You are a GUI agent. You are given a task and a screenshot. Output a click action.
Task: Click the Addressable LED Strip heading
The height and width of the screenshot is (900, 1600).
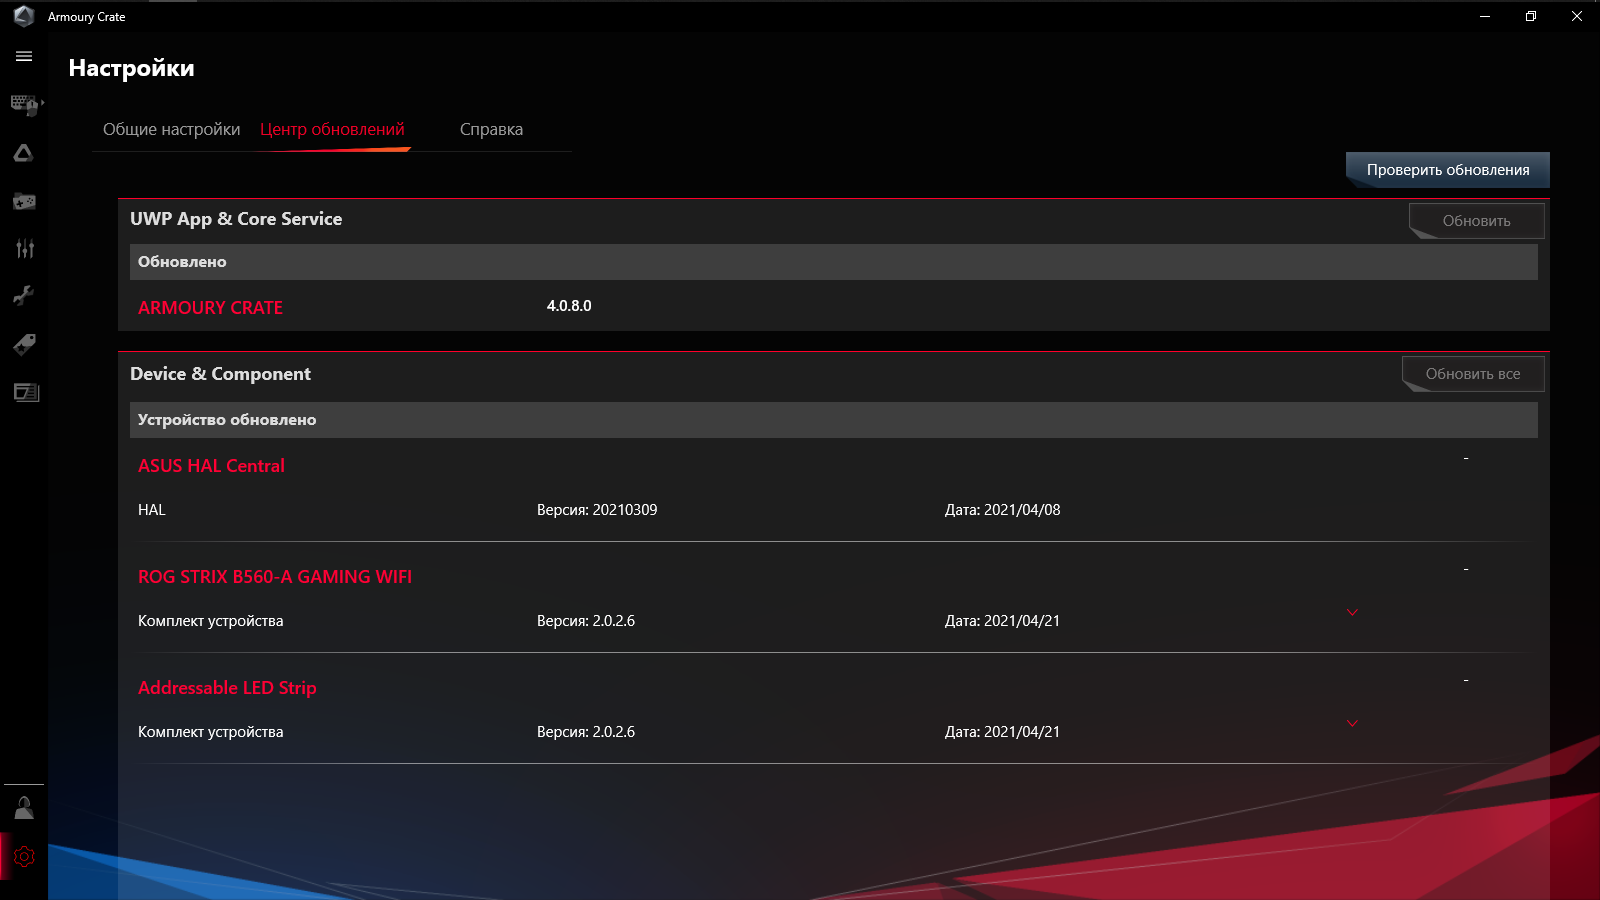point(227,688)
